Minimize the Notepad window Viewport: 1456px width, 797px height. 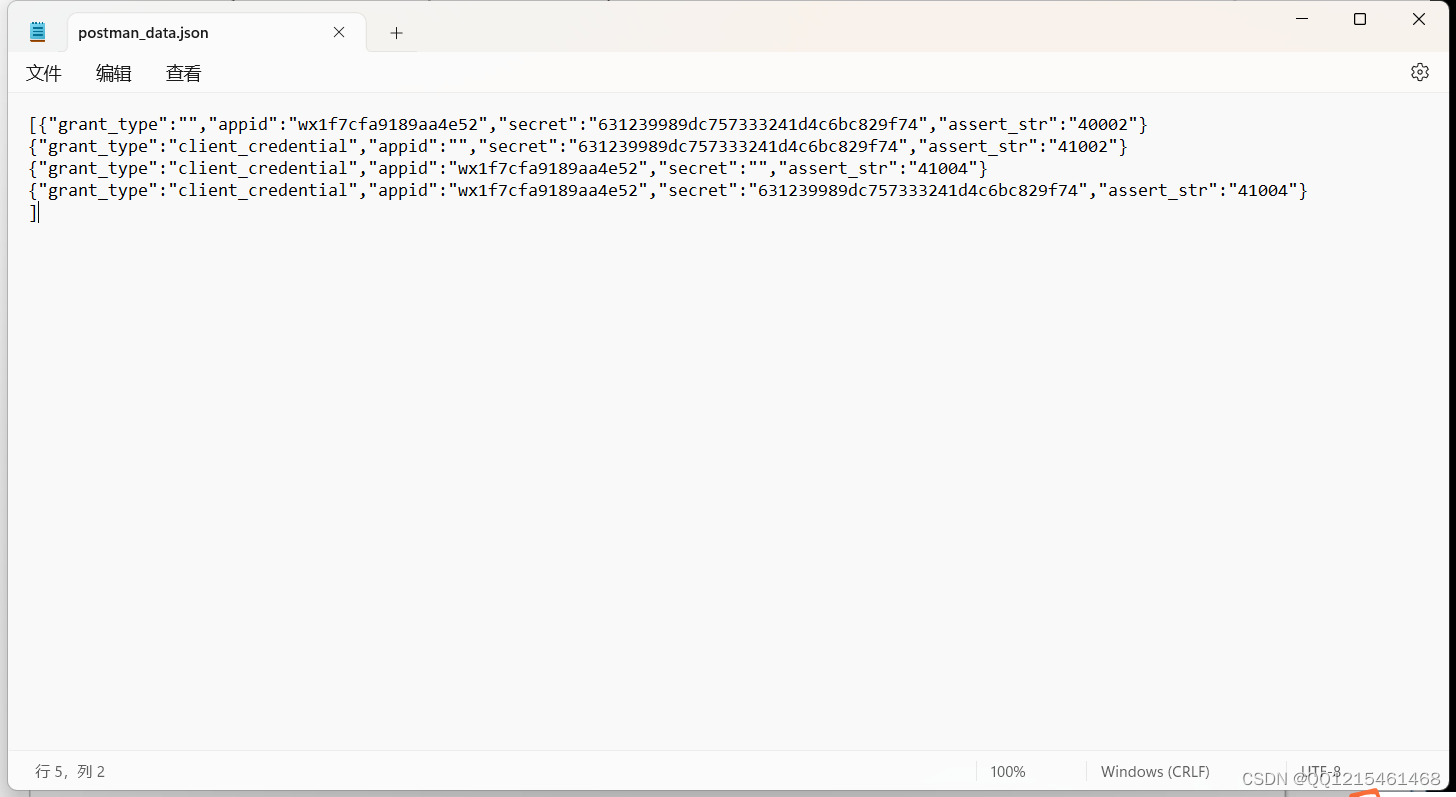(x=1302, y=19)
